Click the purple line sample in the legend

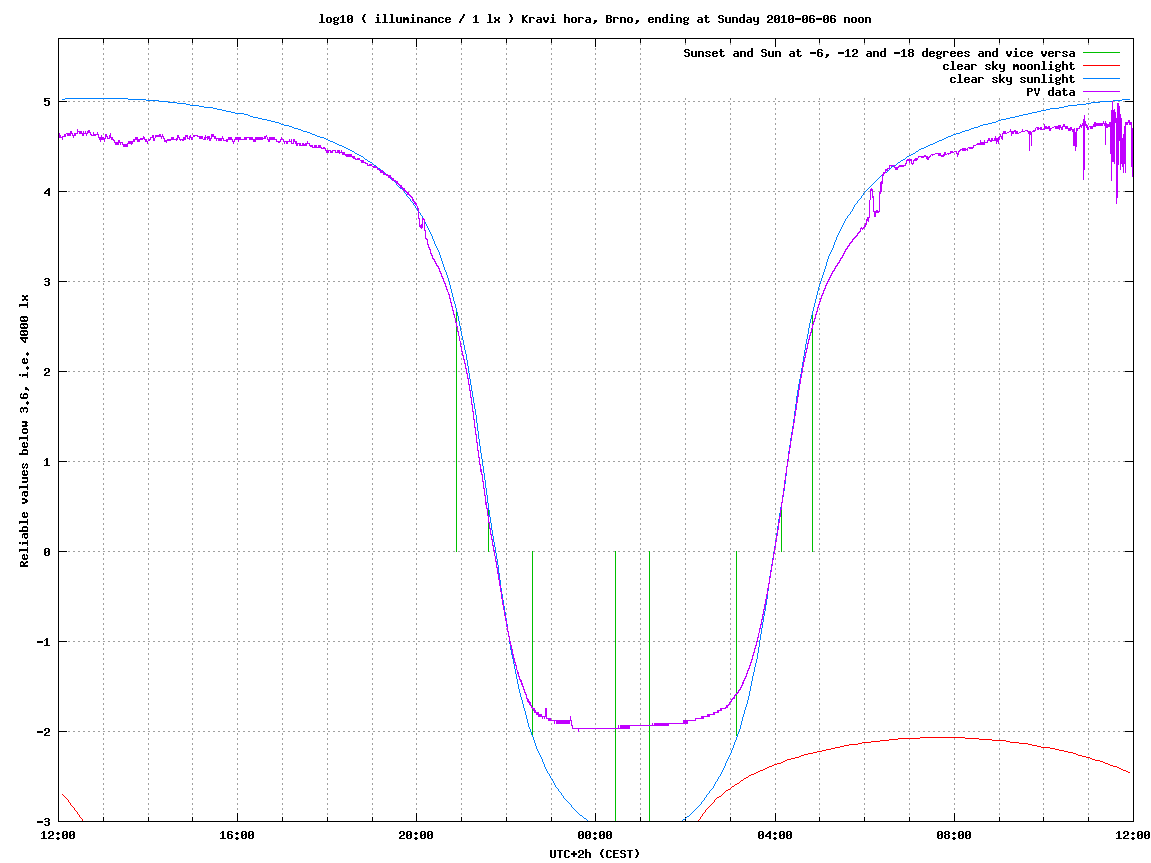click(x=1101, y=92)
